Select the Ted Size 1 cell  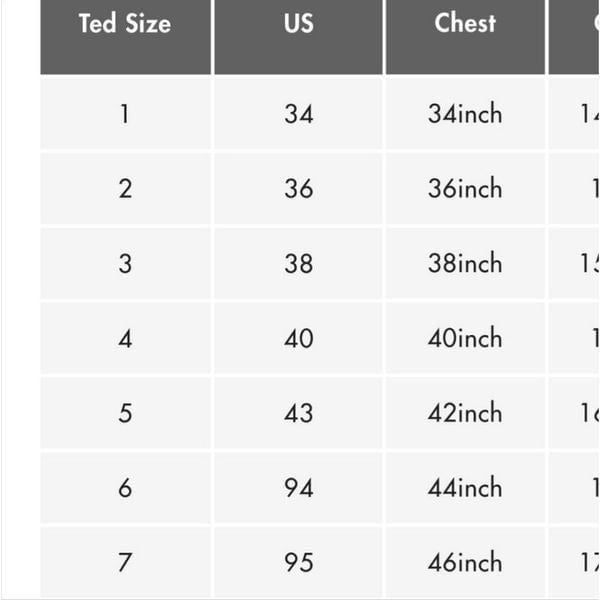tap(126, 113)
